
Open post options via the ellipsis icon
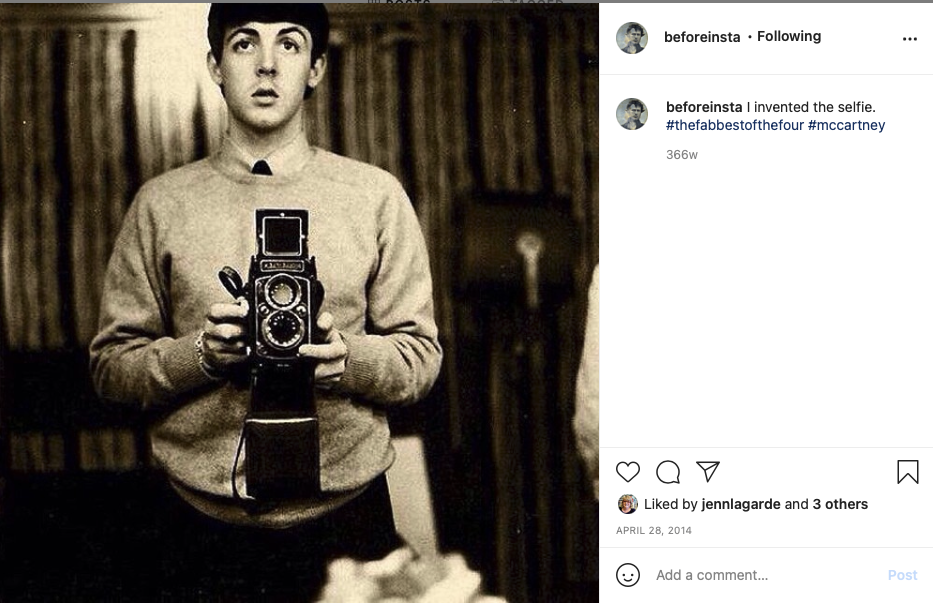(x=909, y=37)
